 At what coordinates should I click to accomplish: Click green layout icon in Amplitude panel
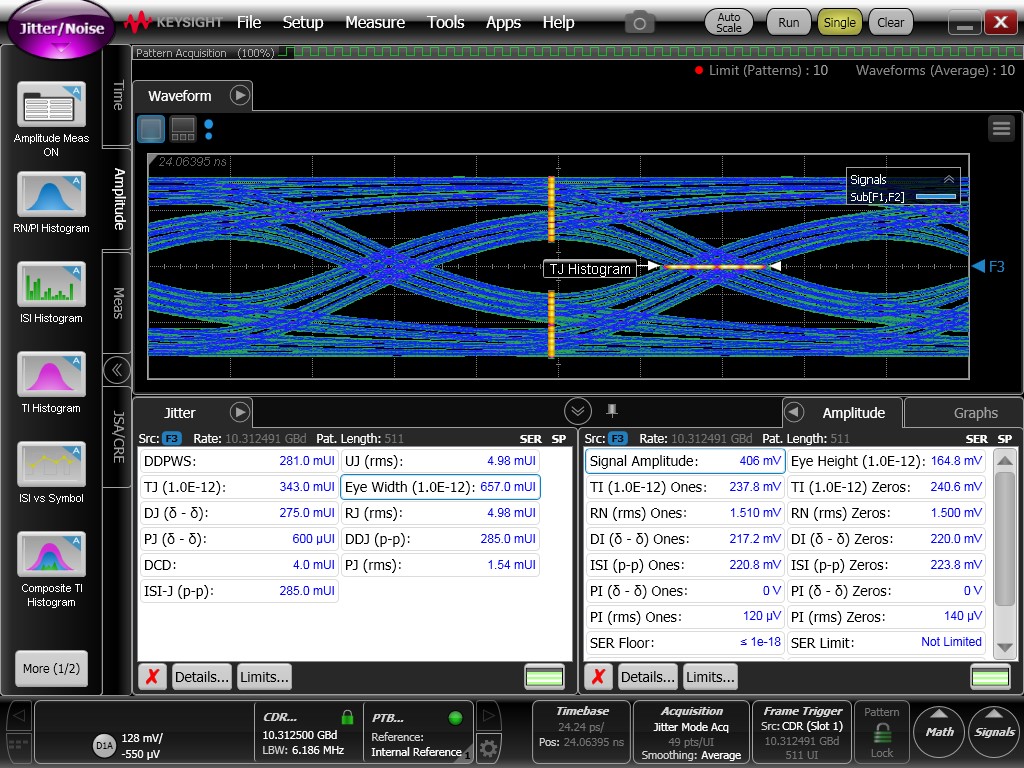(991, 677)
